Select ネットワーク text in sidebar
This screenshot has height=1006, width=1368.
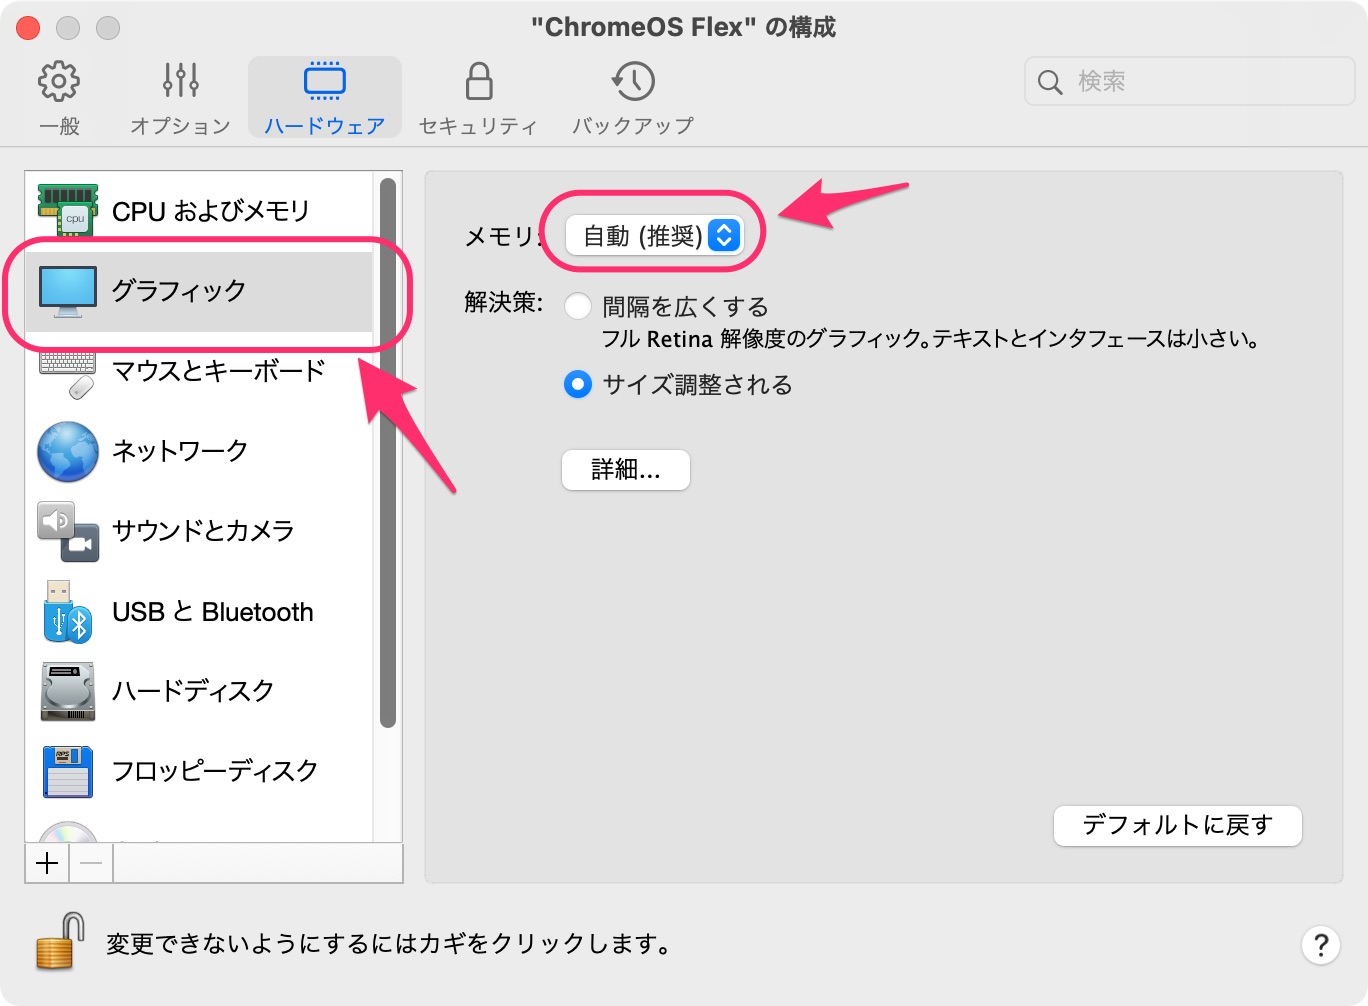[180, 451]
